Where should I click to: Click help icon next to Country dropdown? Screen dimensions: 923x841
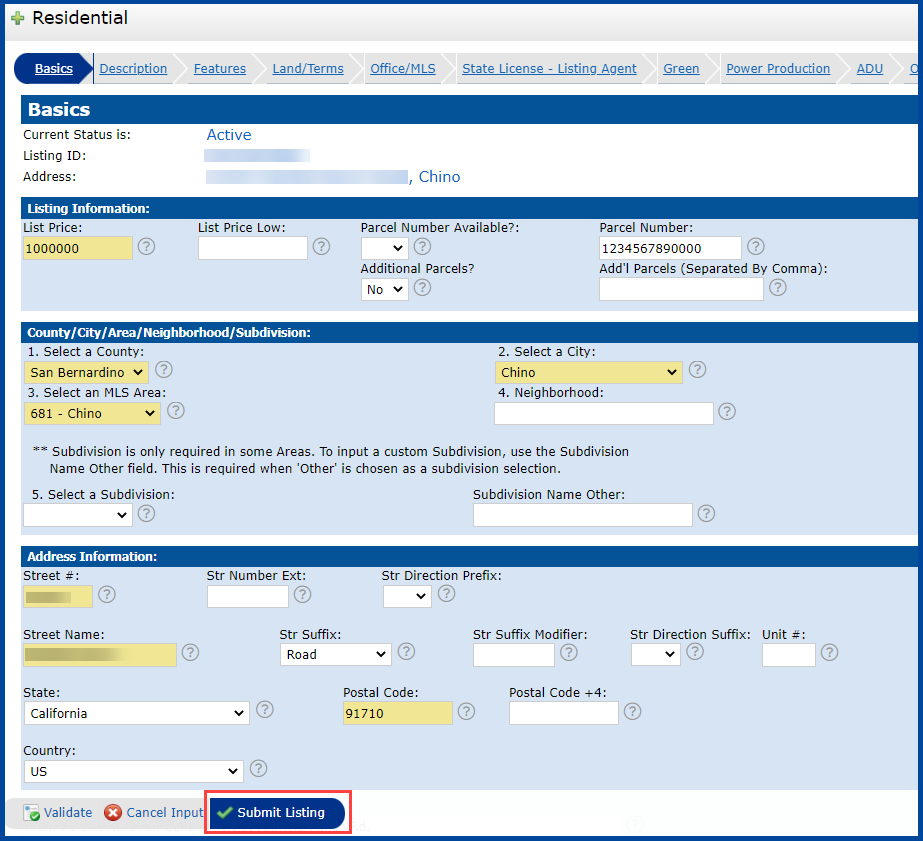(x=258, y=769)
